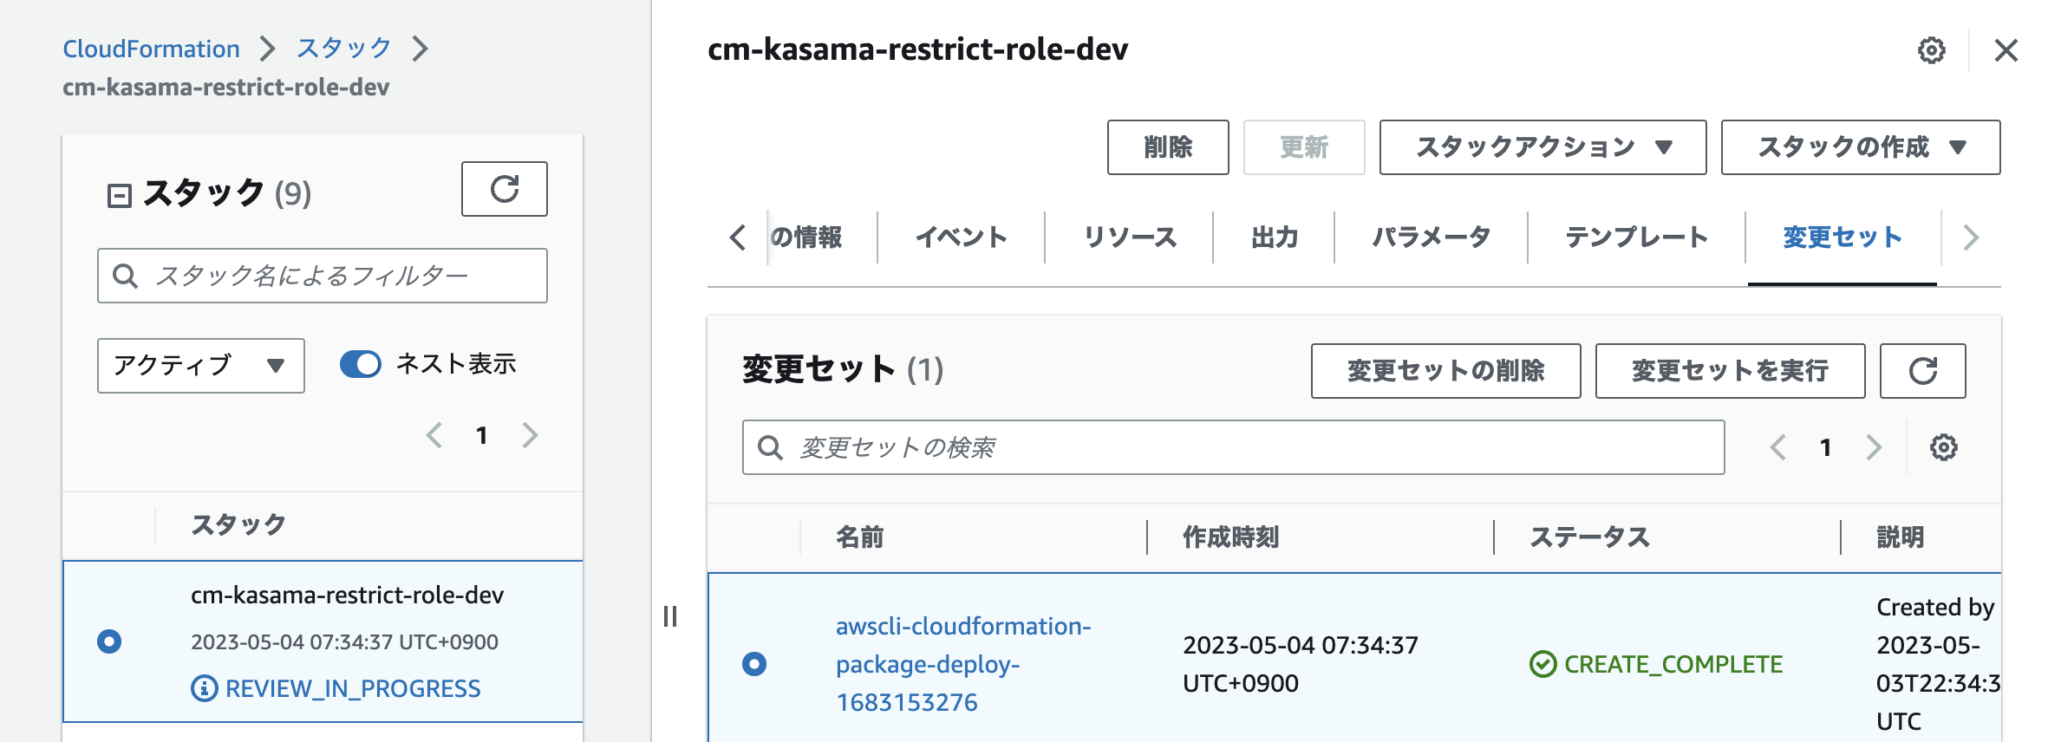This screenshot has height=742, width=2048.
Task: Click the left chevron in the tab bar
Action: point(737,238)
